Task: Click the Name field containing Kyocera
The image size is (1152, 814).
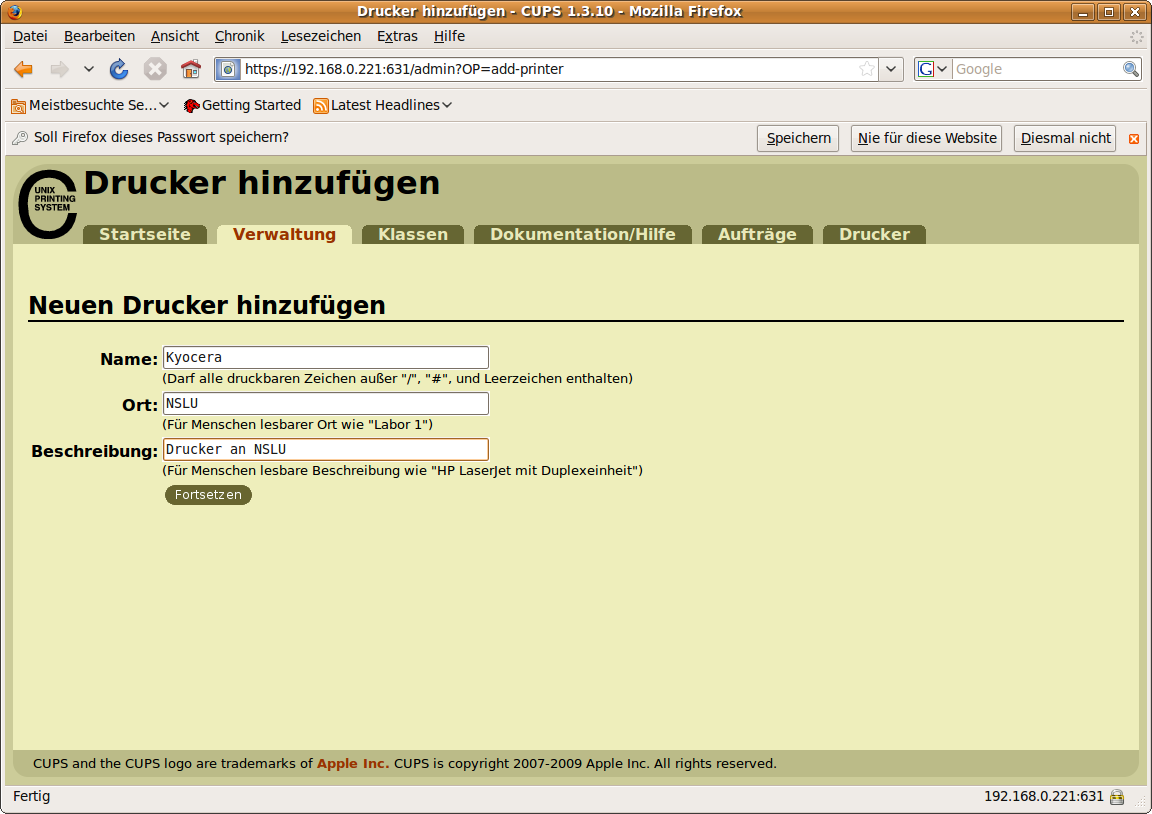Action: [x=325, y=358]
